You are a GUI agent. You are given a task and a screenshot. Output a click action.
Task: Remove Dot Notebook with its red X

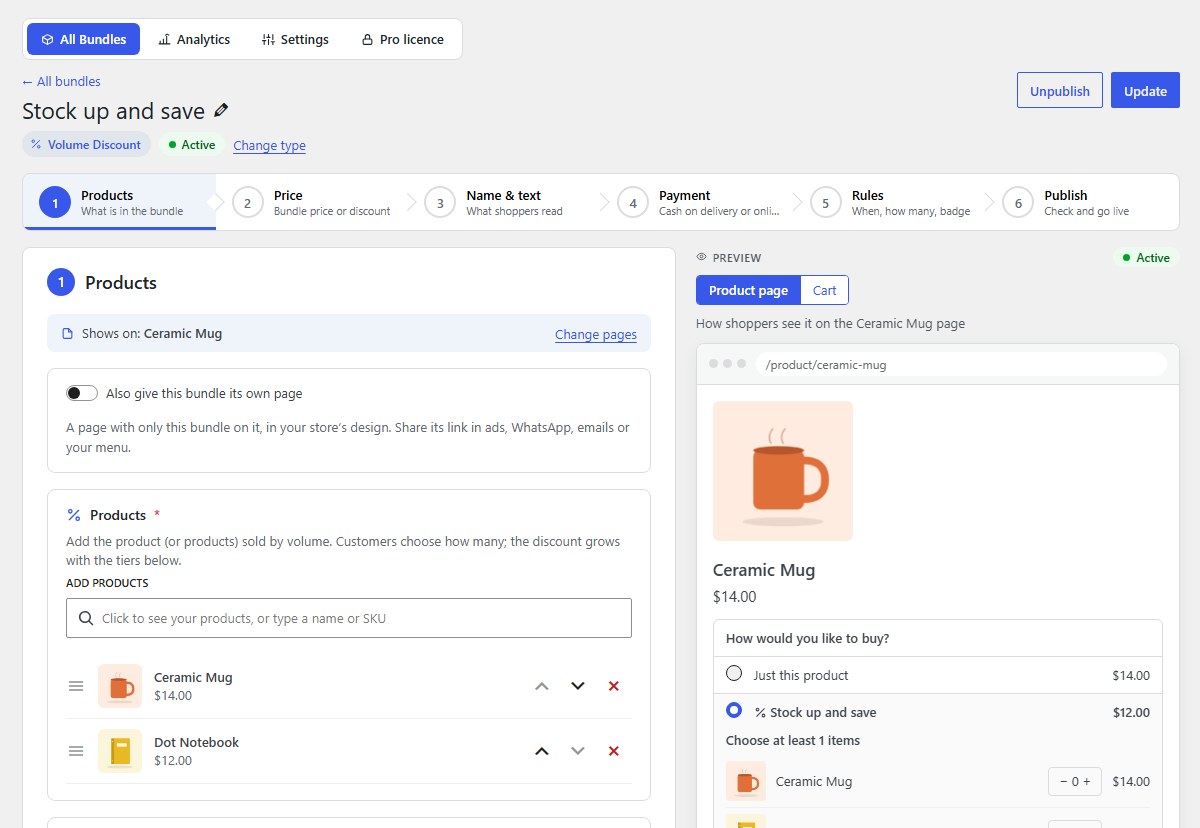(614, 751)
